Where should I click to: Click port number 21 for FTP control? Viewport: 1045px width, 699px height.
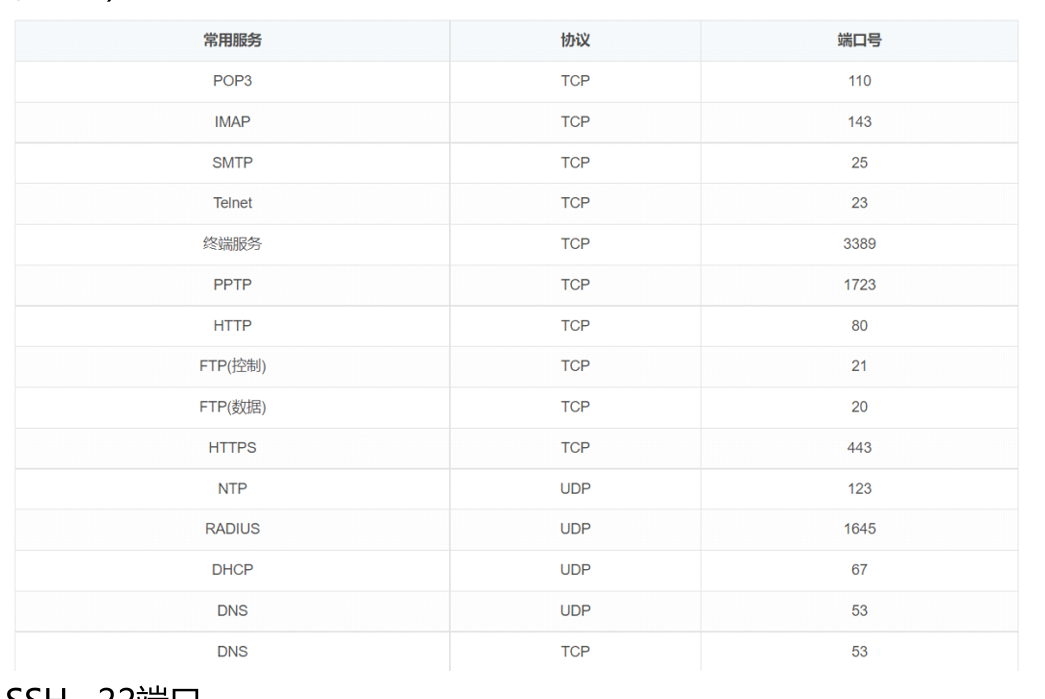[x=859, y=366]
